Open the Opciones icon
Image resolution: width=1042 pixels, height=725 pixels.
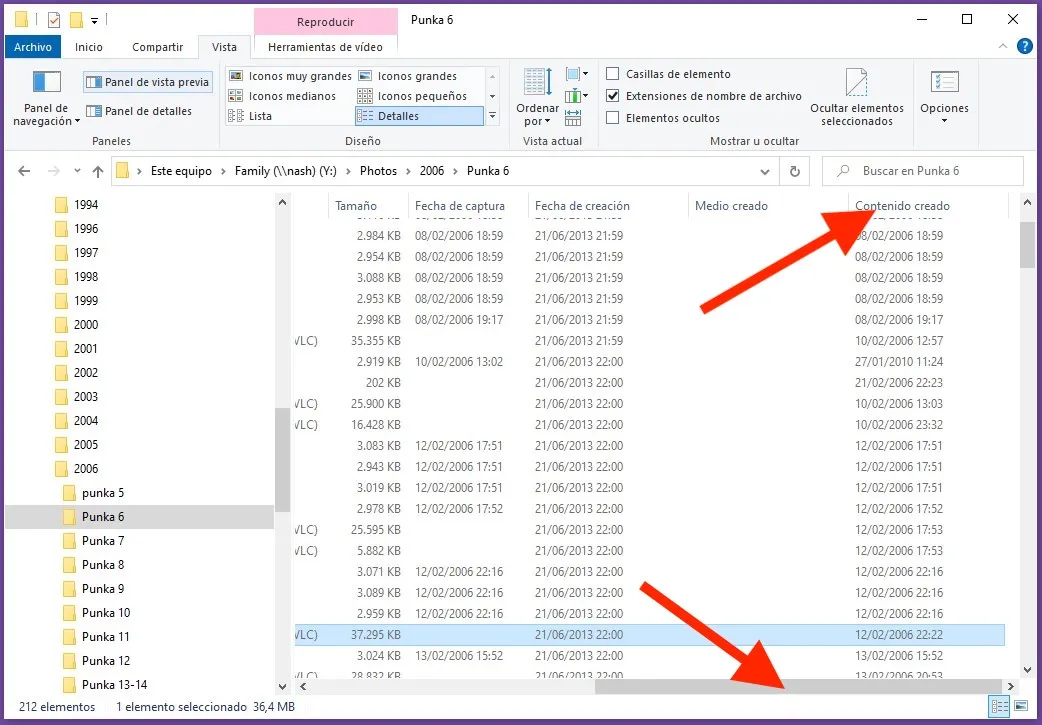(944, 84)
